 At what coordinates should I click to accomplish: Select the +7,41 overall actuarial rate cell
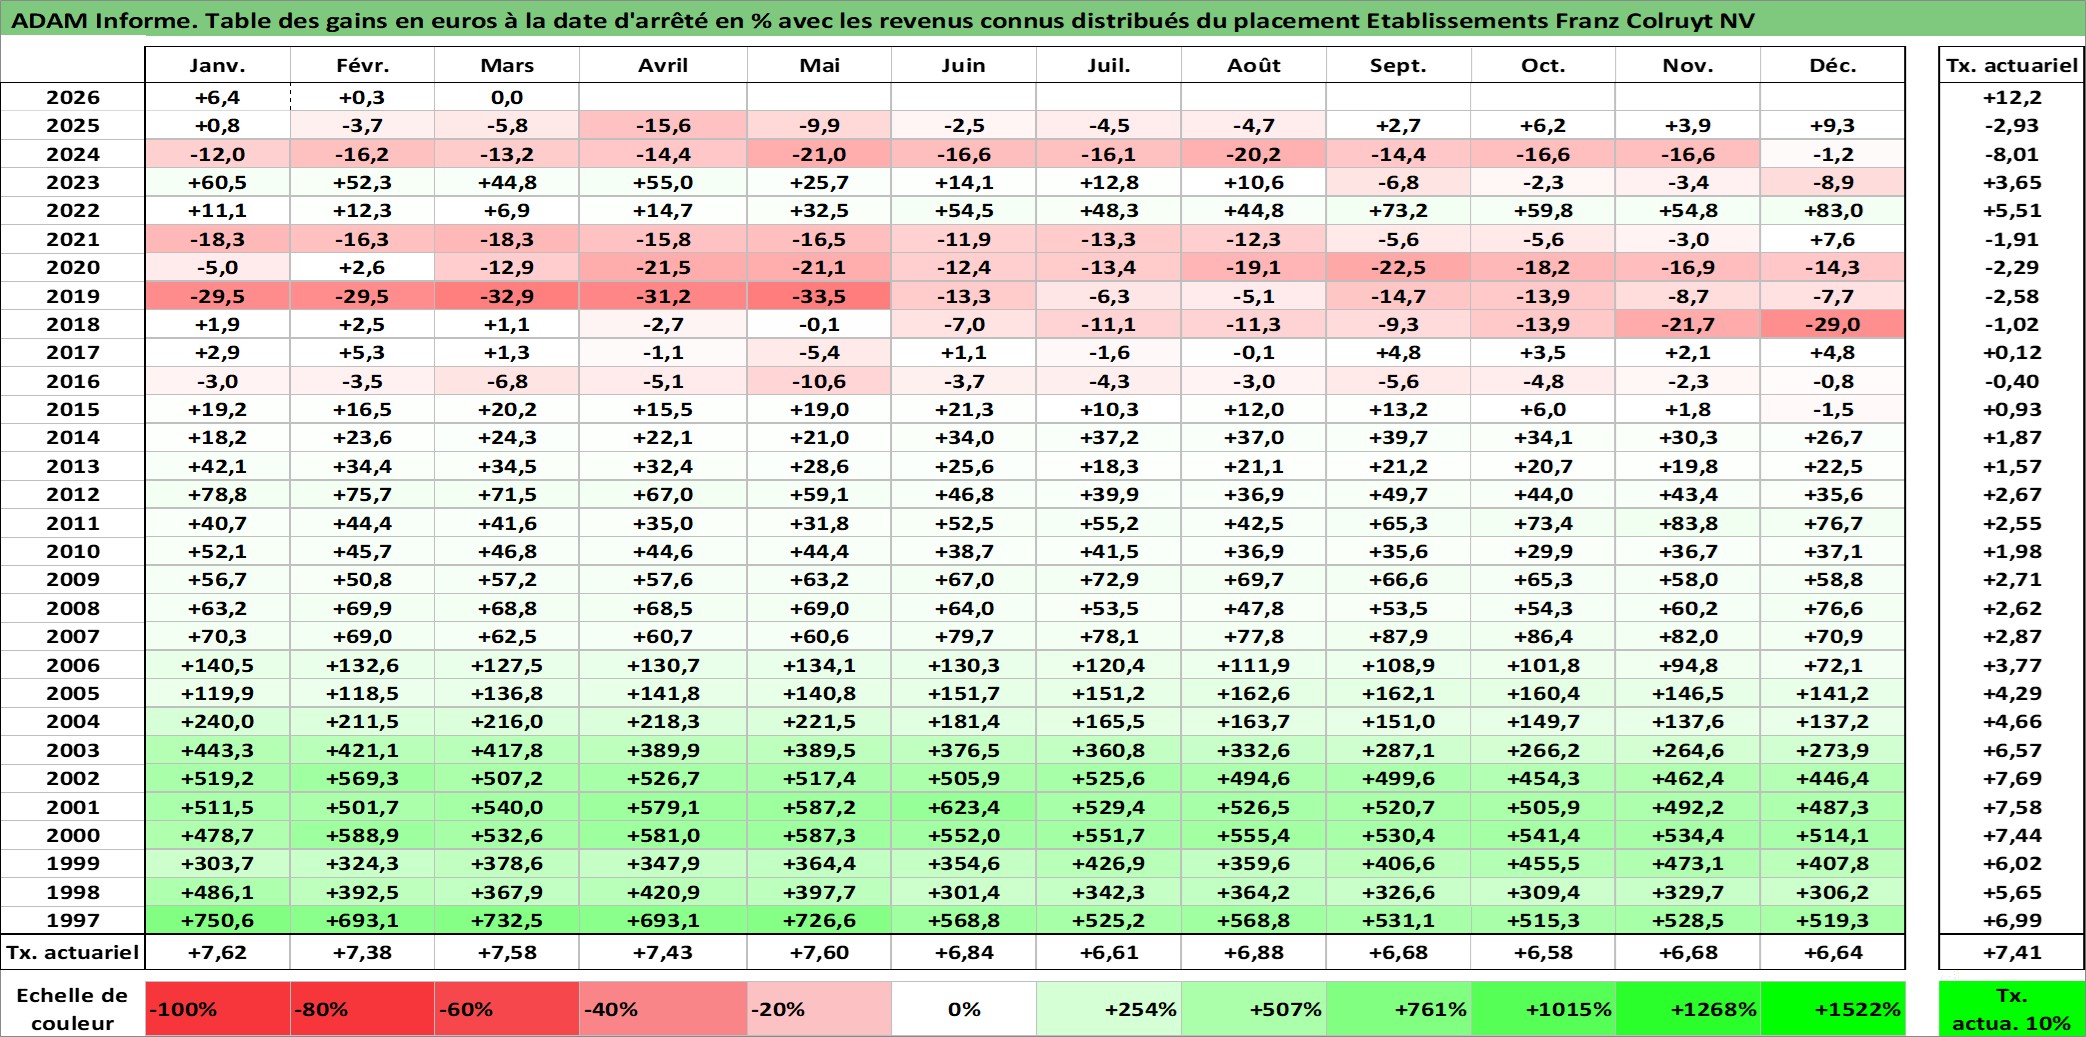pos(2011,952)
